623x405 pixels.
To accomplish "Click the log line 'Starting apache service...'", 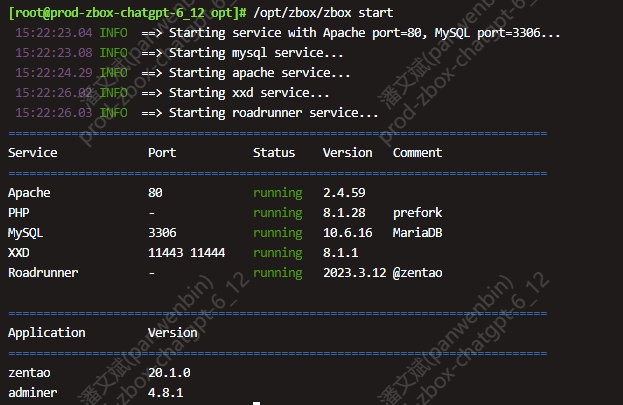I will tap(259, 73).
